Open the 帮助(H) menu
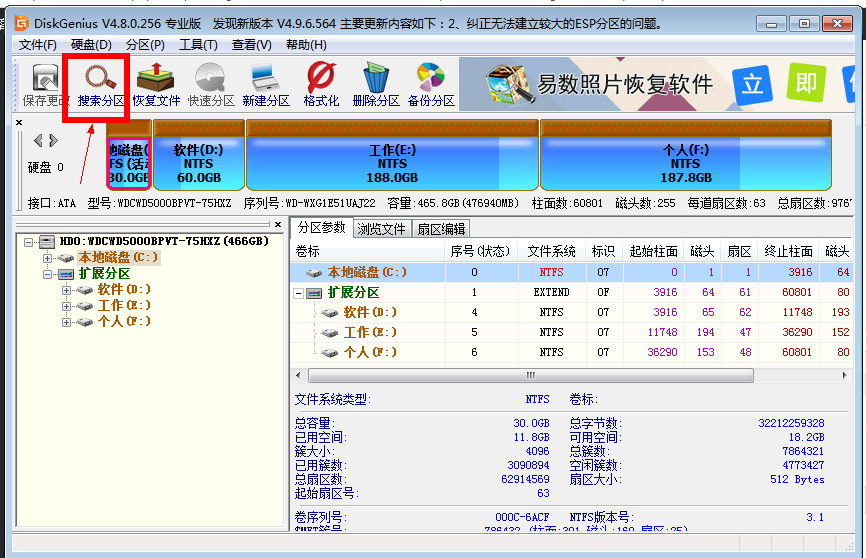Screen dimensions: 866x558 coord(306,45)
